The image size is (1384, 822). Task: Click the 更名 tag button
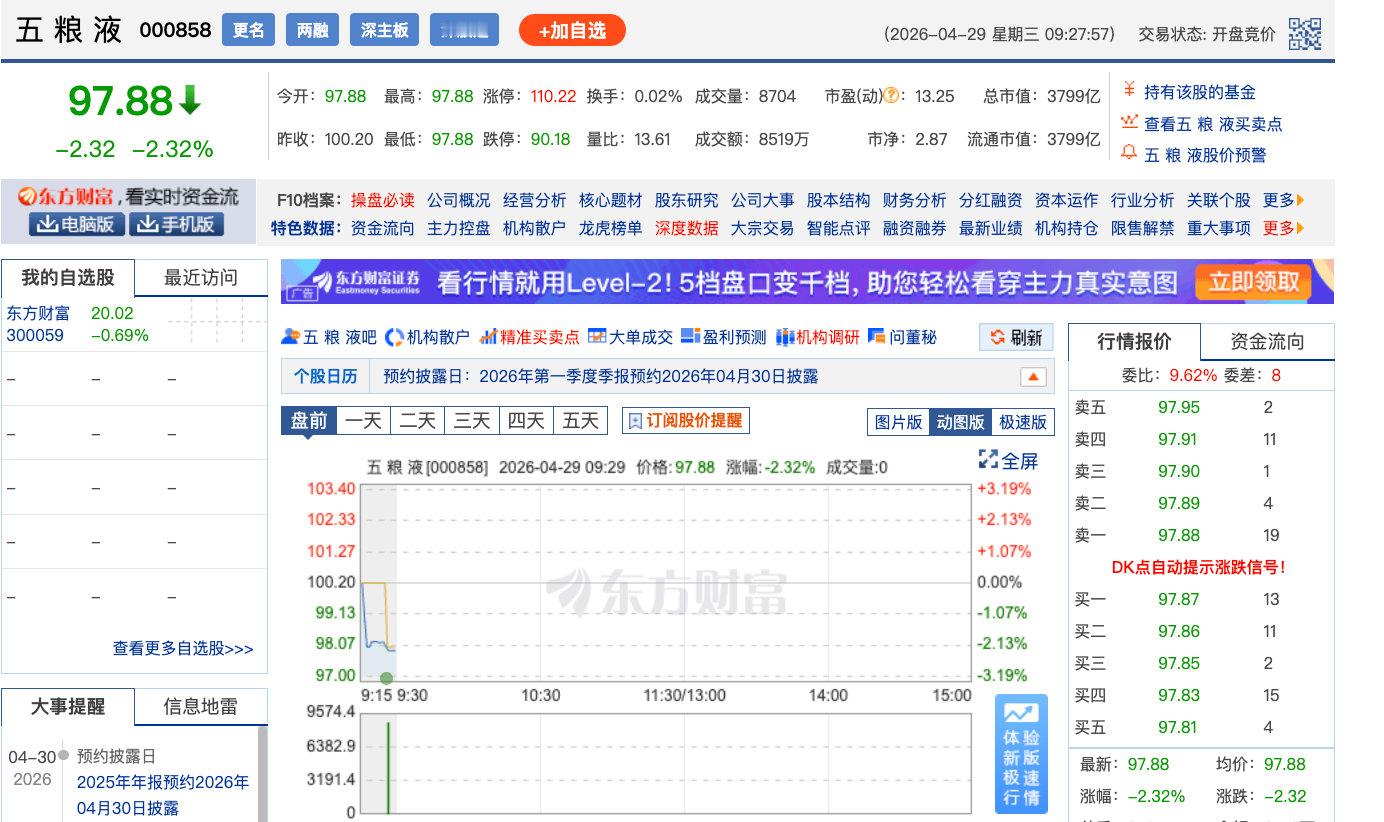click(248, 30)
